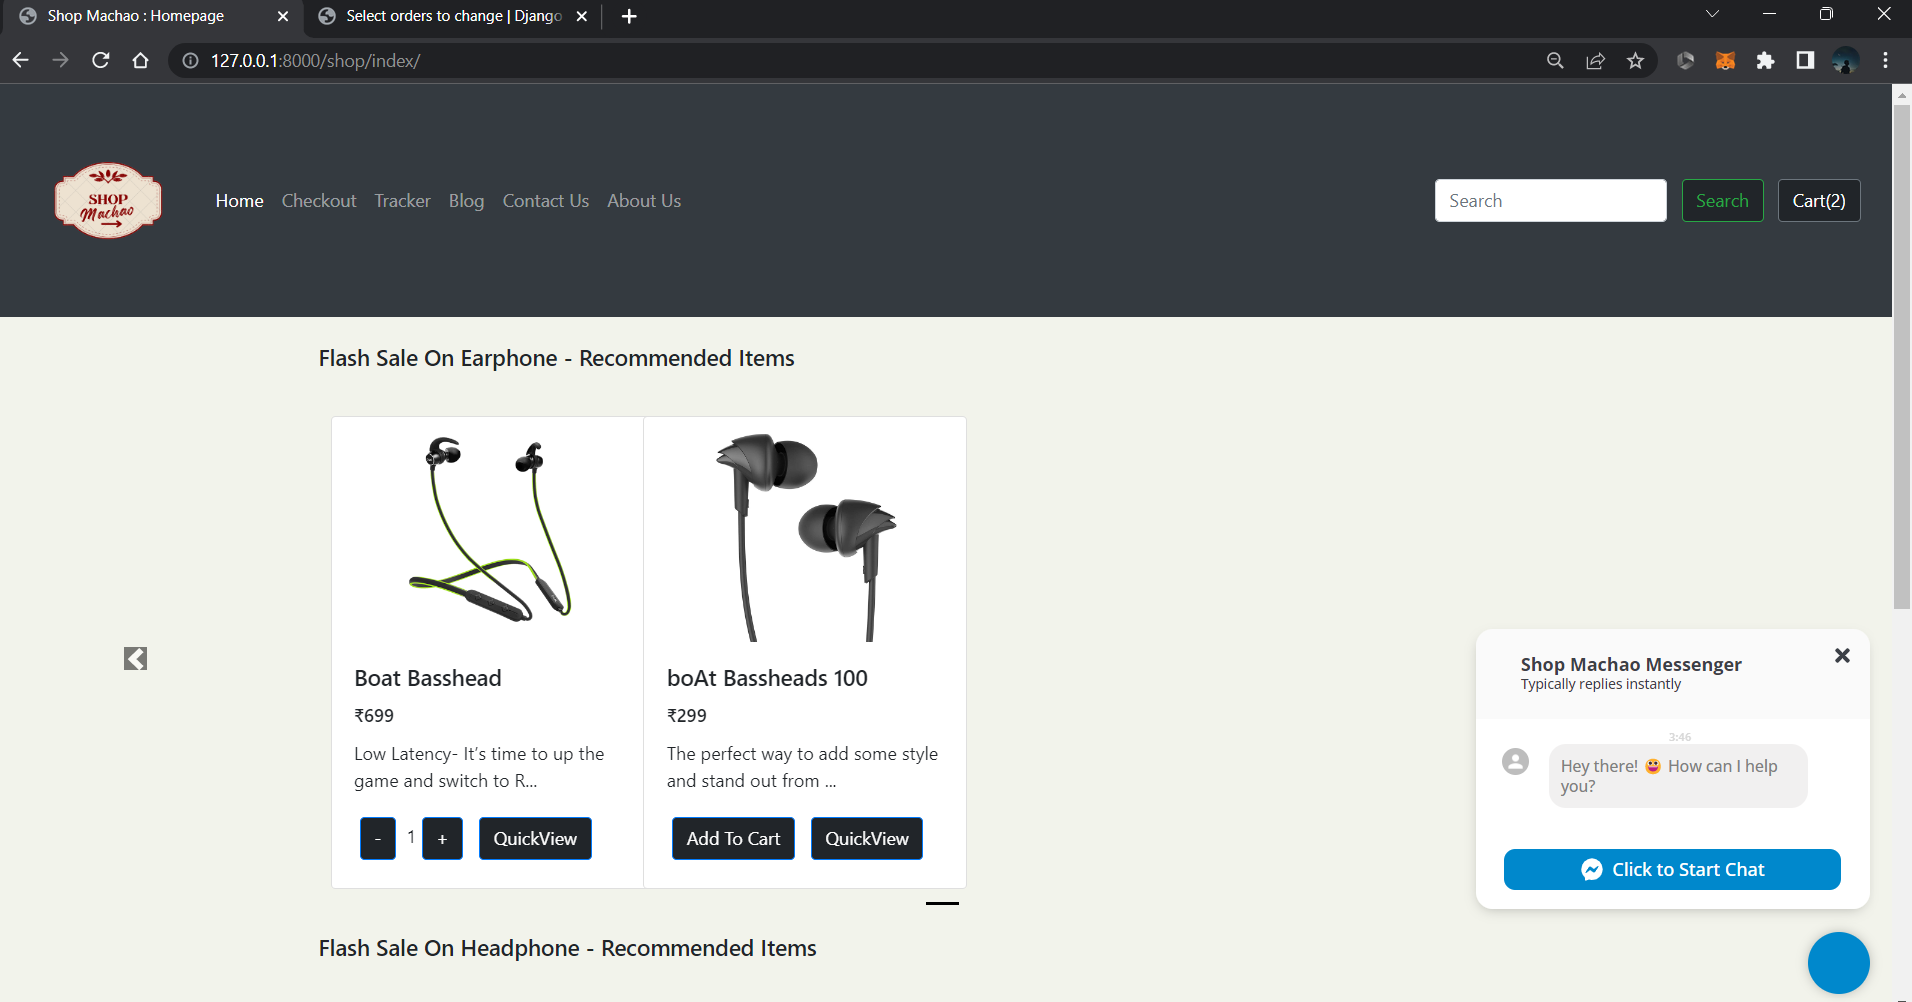The image size is (1912, 1002).
Task: Click the Shop Machao logo
Action: 107,200
